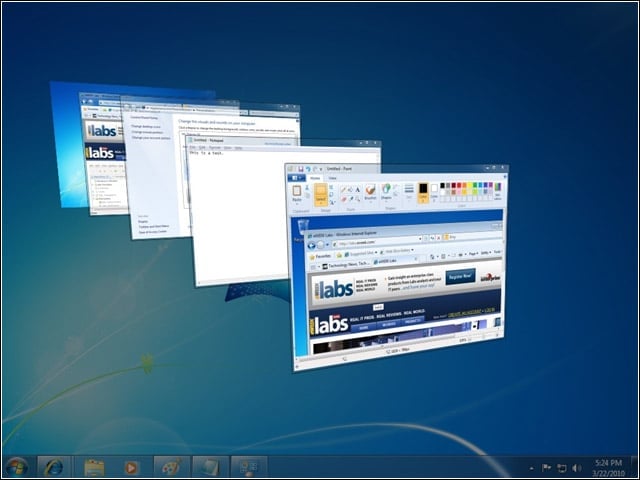Click Rotate icon in Paint Image group

[x=332, y=202]
